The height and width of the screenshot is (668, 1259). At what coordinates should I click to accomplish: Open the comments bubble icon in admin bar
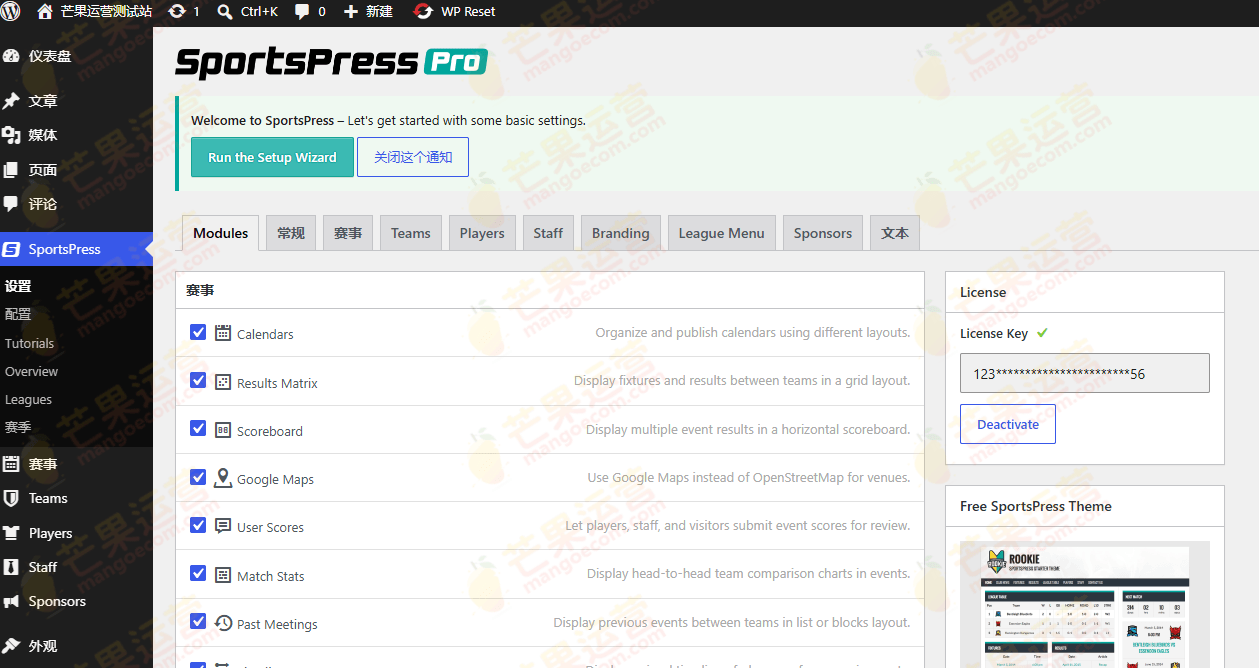(x=302, y=12)
